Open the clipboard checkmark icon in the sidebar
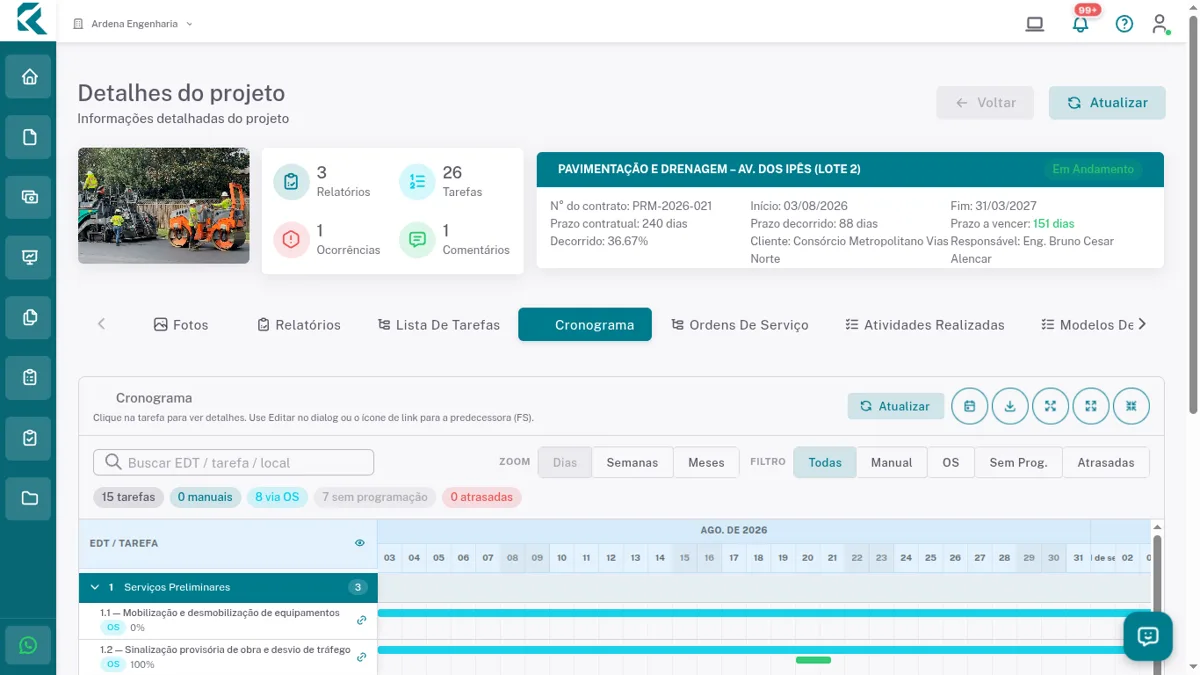The height and width of the screenshot is (675, 1200). (x=29, y=437)
